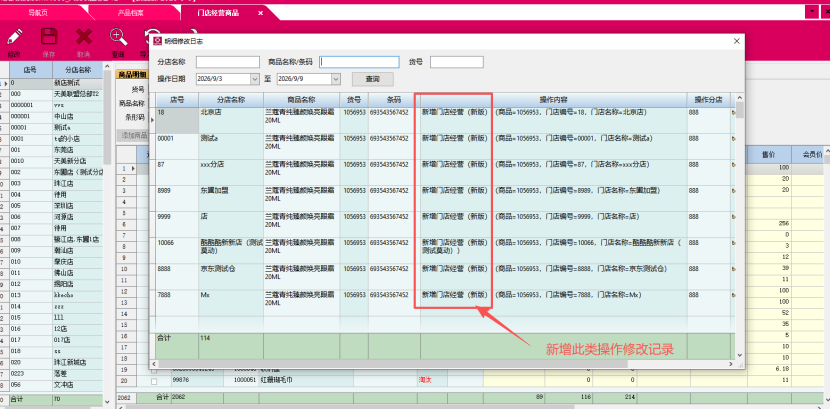Screen dimensions: 830x409
Task: Click the 分店名称 input field in the dialog
Action: [228, 62]
